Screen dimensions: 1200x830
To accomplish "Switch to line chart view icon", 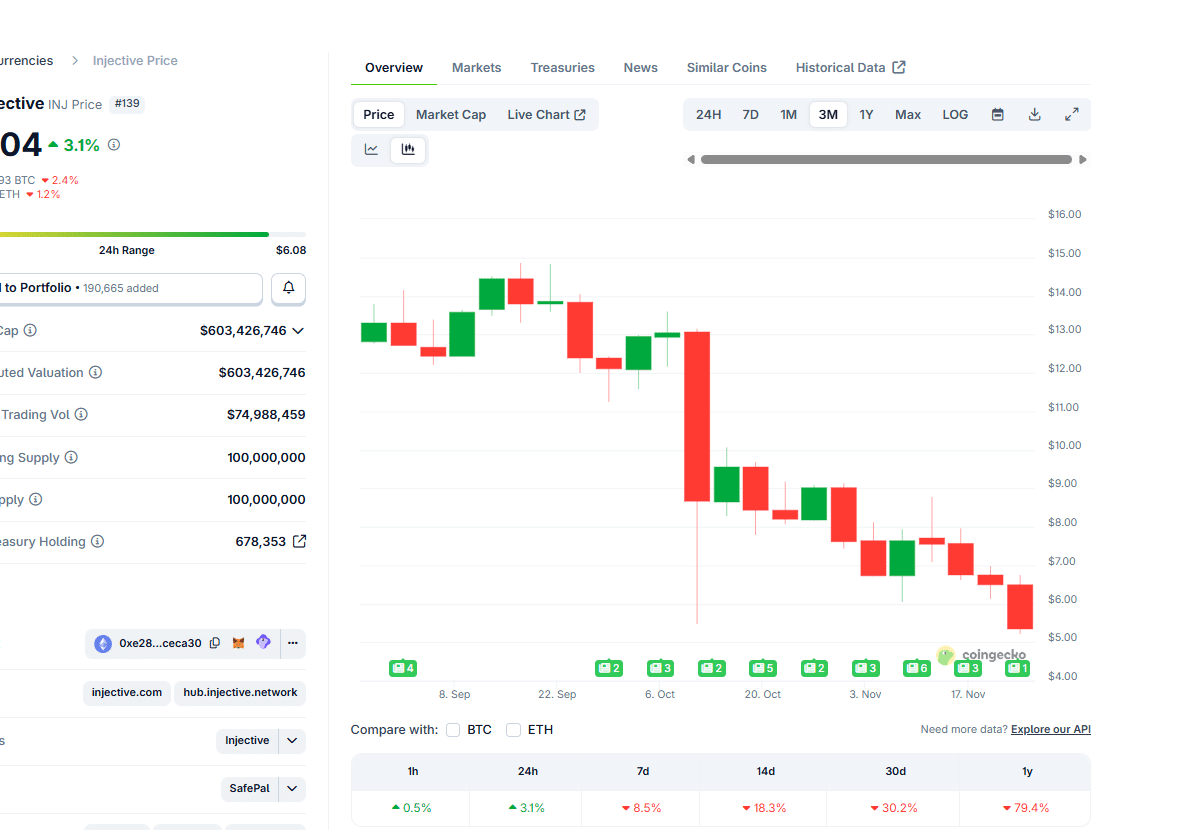I will (x=371, y=150).
